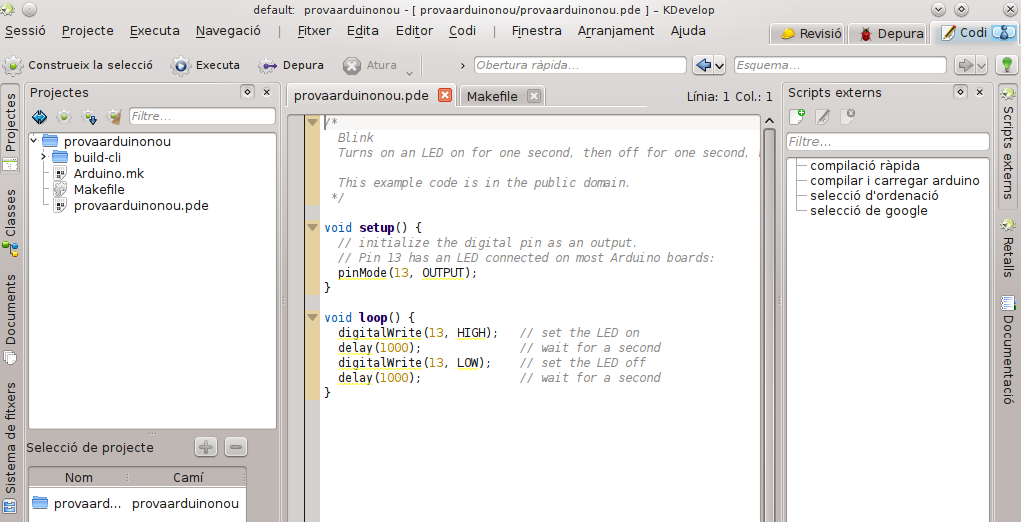Expand the build-cli folder
The height and width of the screenshot is (522, 1021).
tap(44, 157)
